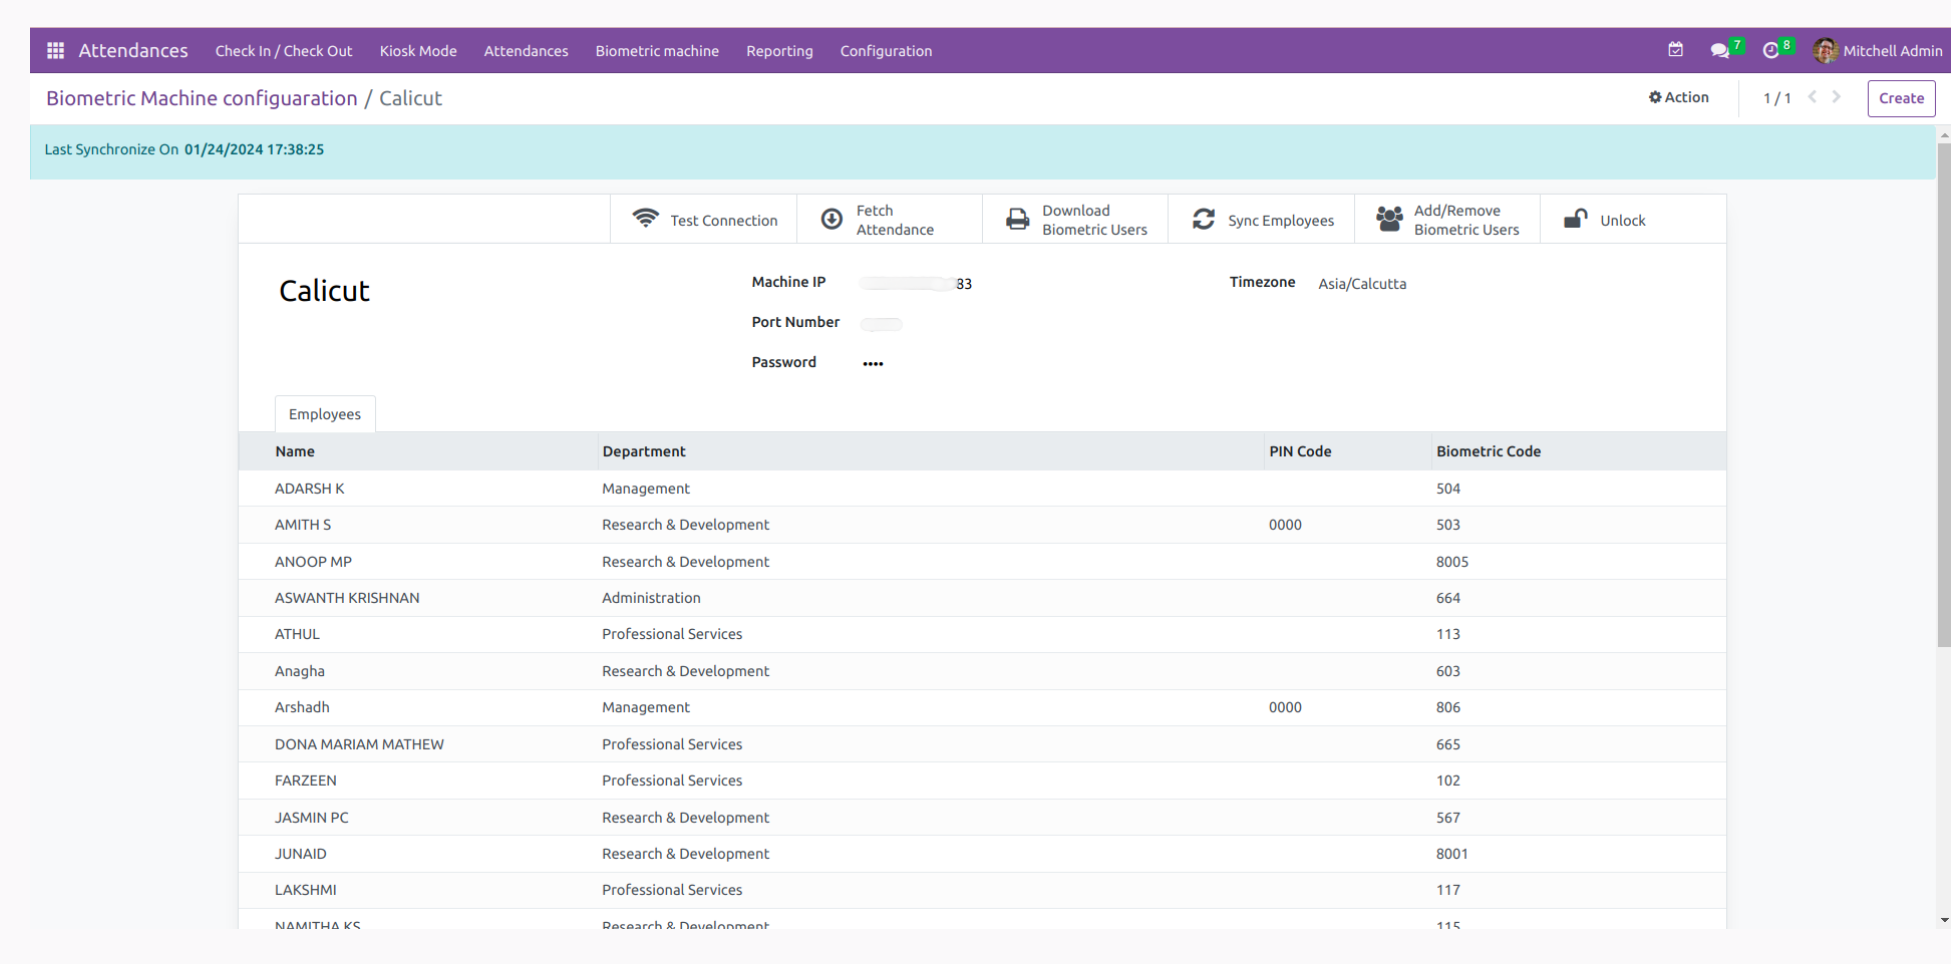The width and height of the screenshot is (1951, 964).
Task: Click the Fetch Attendance download icon
Action: 832,219
